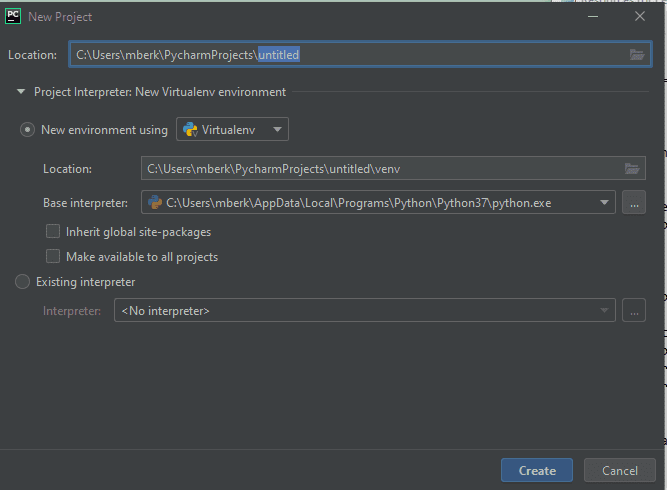Click the PyCharm logo in title bar
The height and width of the screenshot is (490, 667).
point(14,16)
